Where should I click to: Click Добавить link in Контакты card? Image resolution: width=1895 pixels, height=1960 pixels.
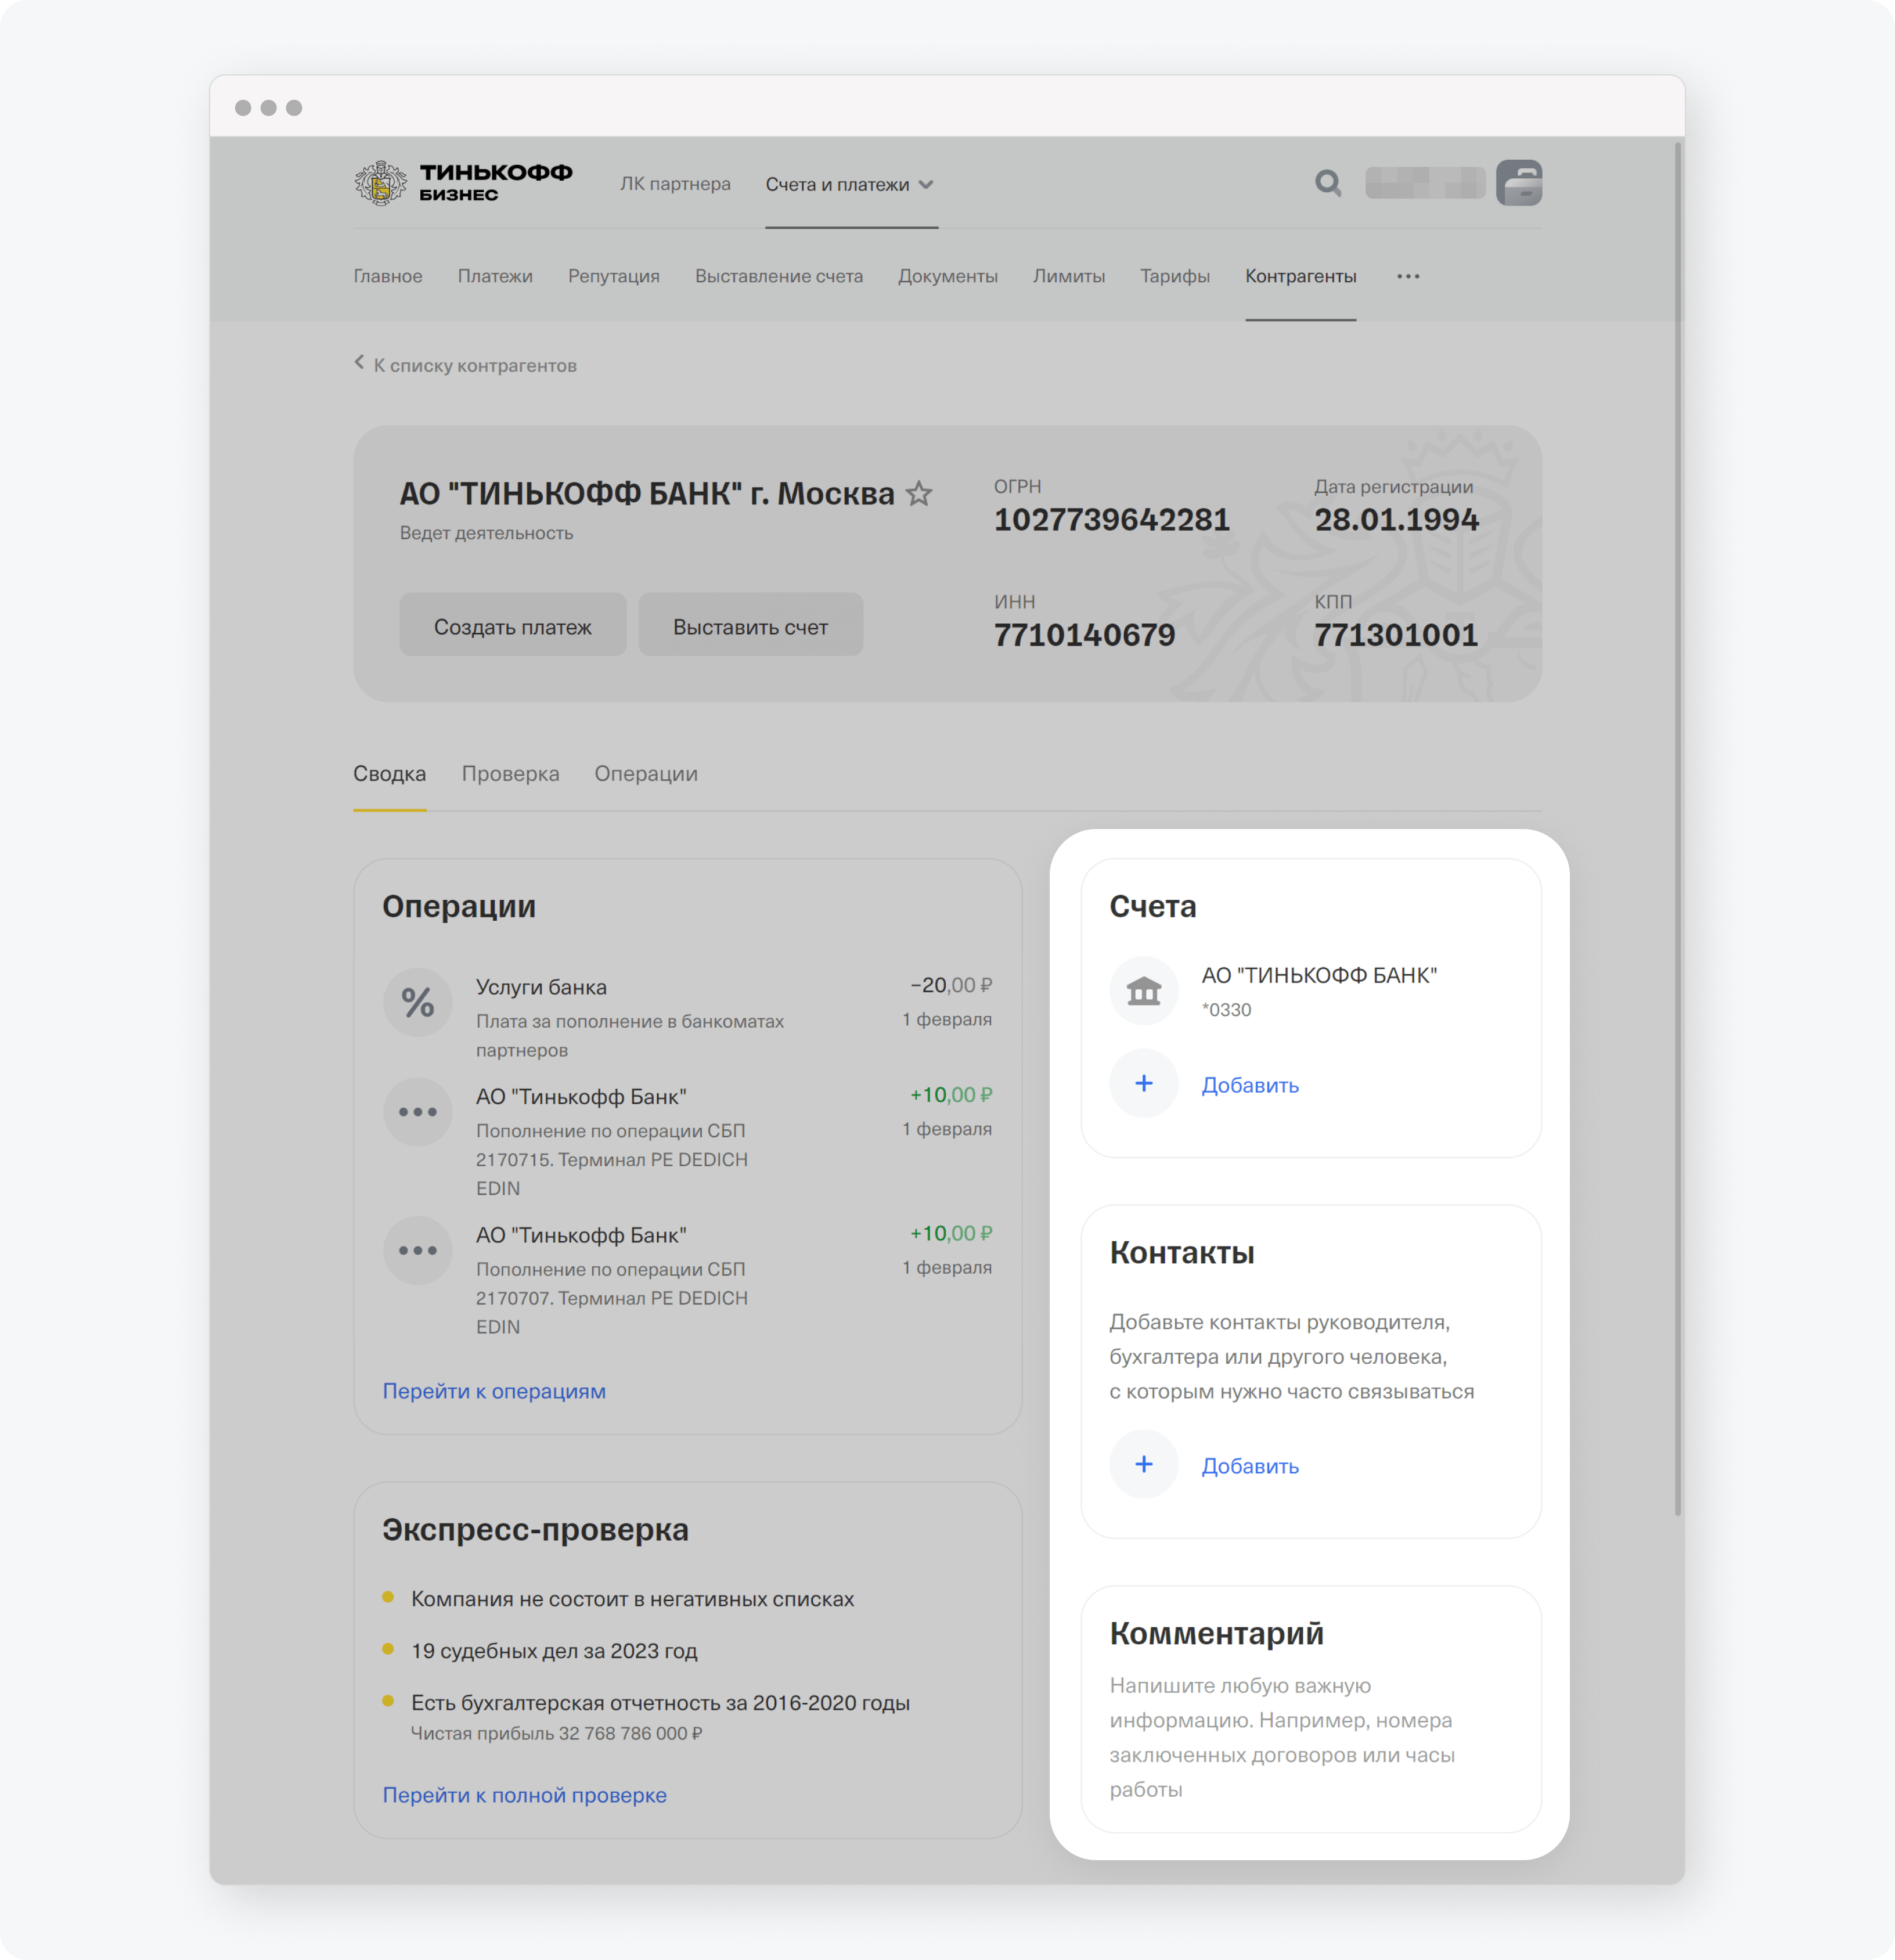(1250, 1466)
